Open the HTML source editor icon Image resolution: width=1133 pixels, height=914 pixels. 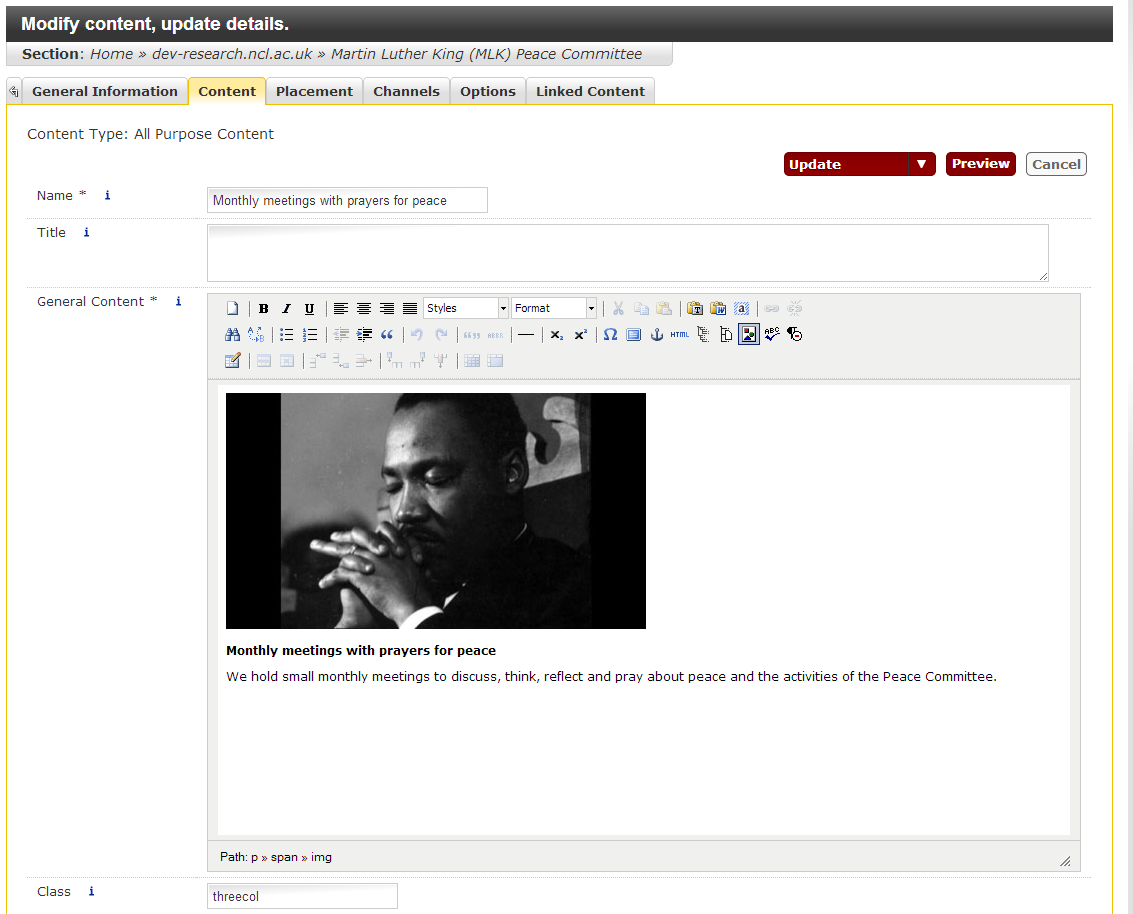(x=680, y=335)
